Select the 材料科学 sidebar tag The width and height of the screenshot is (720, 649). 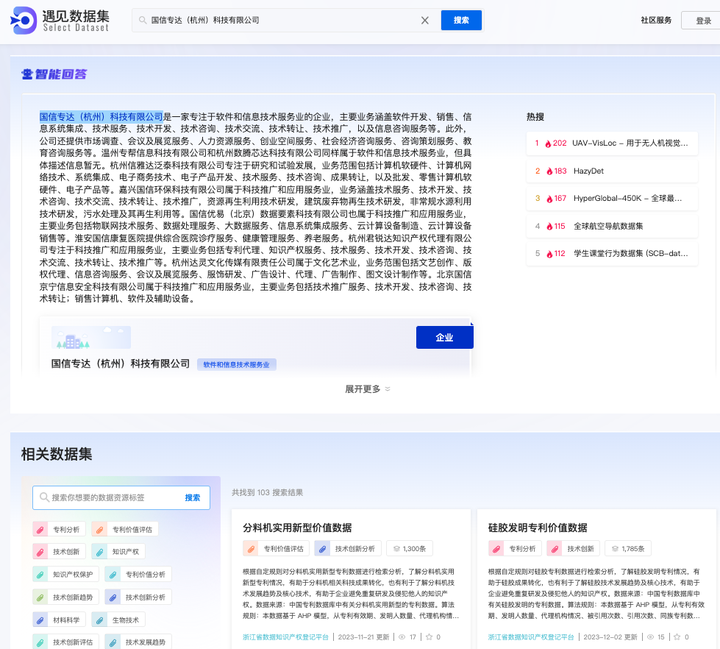pos(59,620)
